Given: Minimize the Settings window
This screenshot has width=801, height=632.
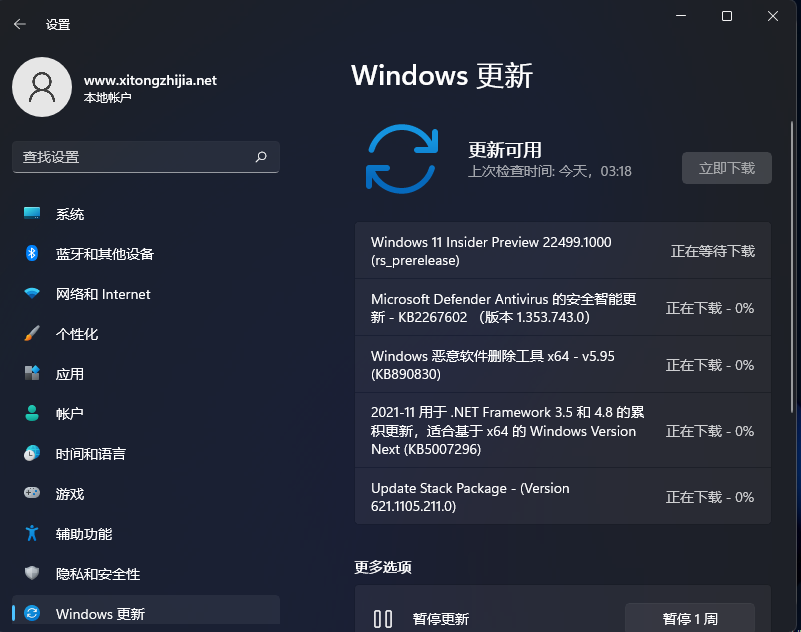Looking at the screenshot, I should [x=681, y=16].
